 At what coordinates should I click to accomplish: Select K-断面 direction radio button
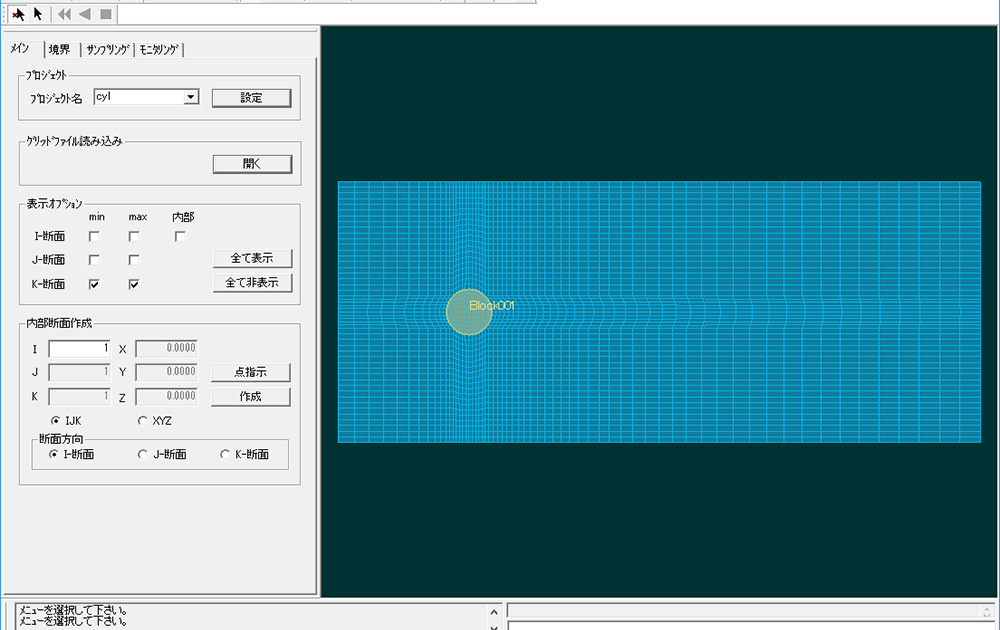tap(224, 455)
